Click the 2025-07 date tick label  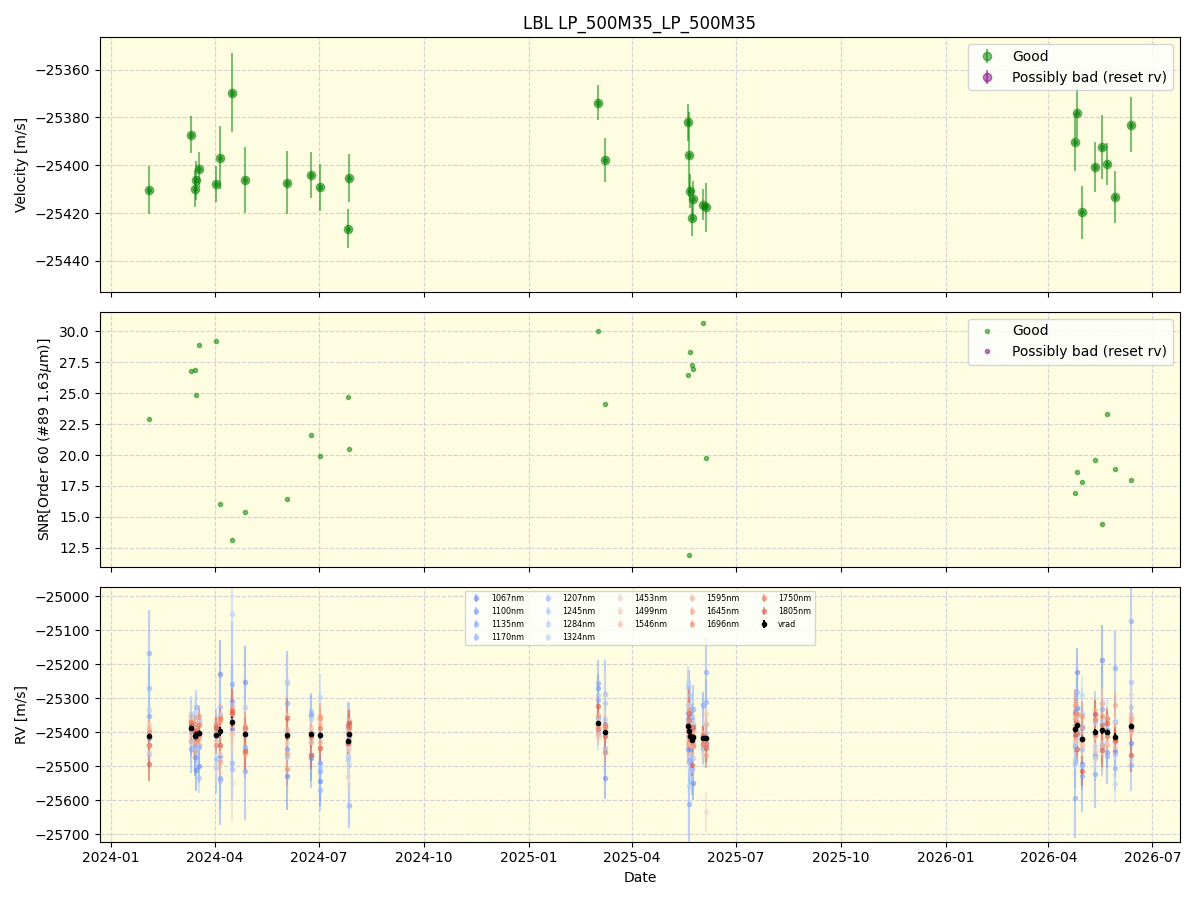736,857
